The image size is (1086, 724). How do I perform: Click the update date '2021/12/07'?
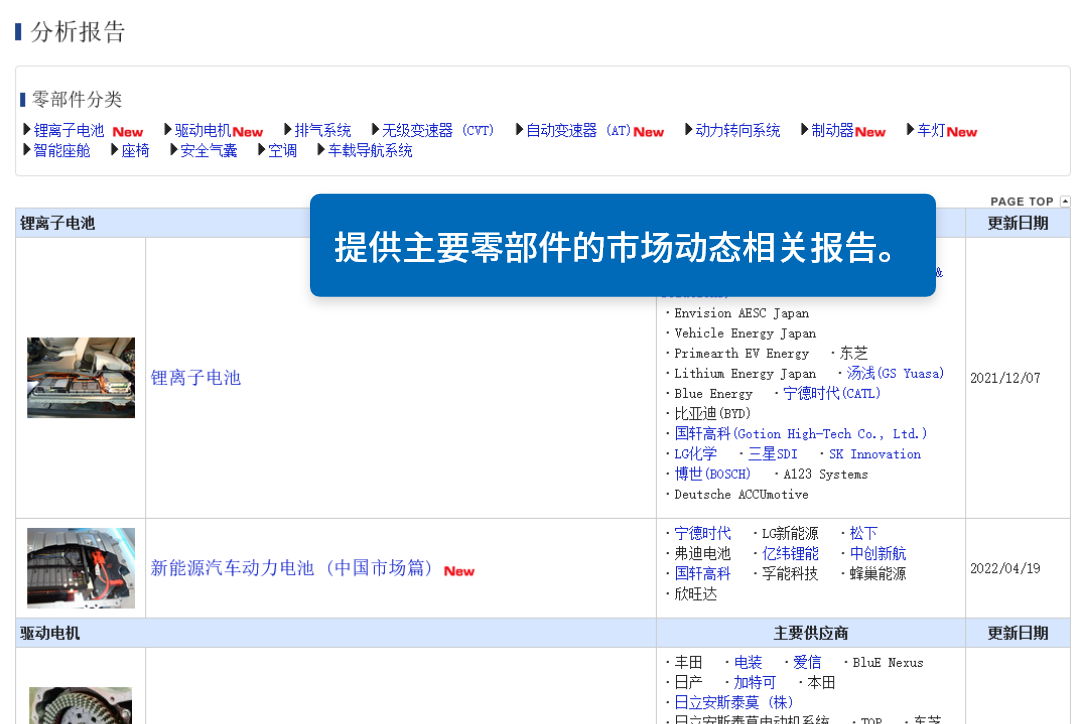(x=1005, y=378)
